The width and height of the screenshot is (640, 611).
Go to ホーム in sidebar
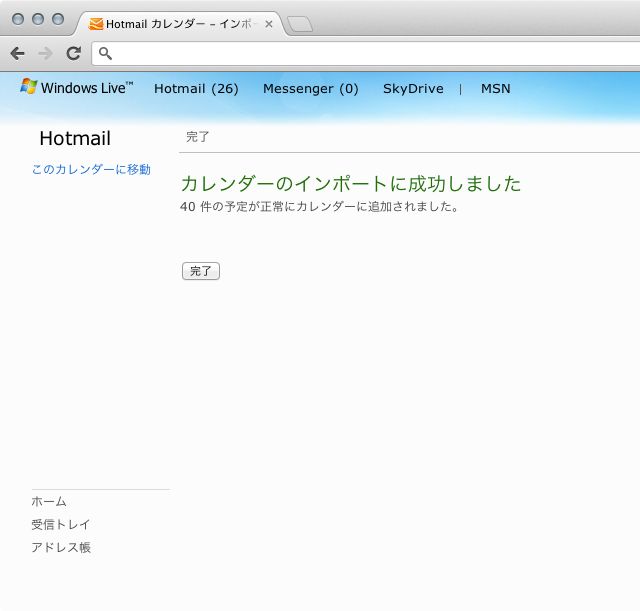pos(49,501)
